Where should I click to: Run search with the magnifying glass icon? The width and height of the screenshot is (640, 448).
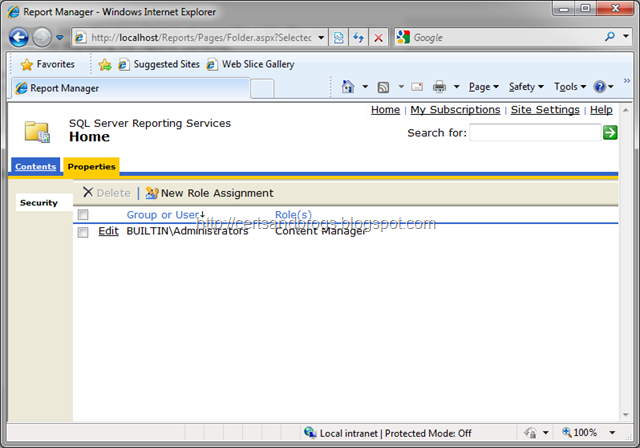click(610, 37)
